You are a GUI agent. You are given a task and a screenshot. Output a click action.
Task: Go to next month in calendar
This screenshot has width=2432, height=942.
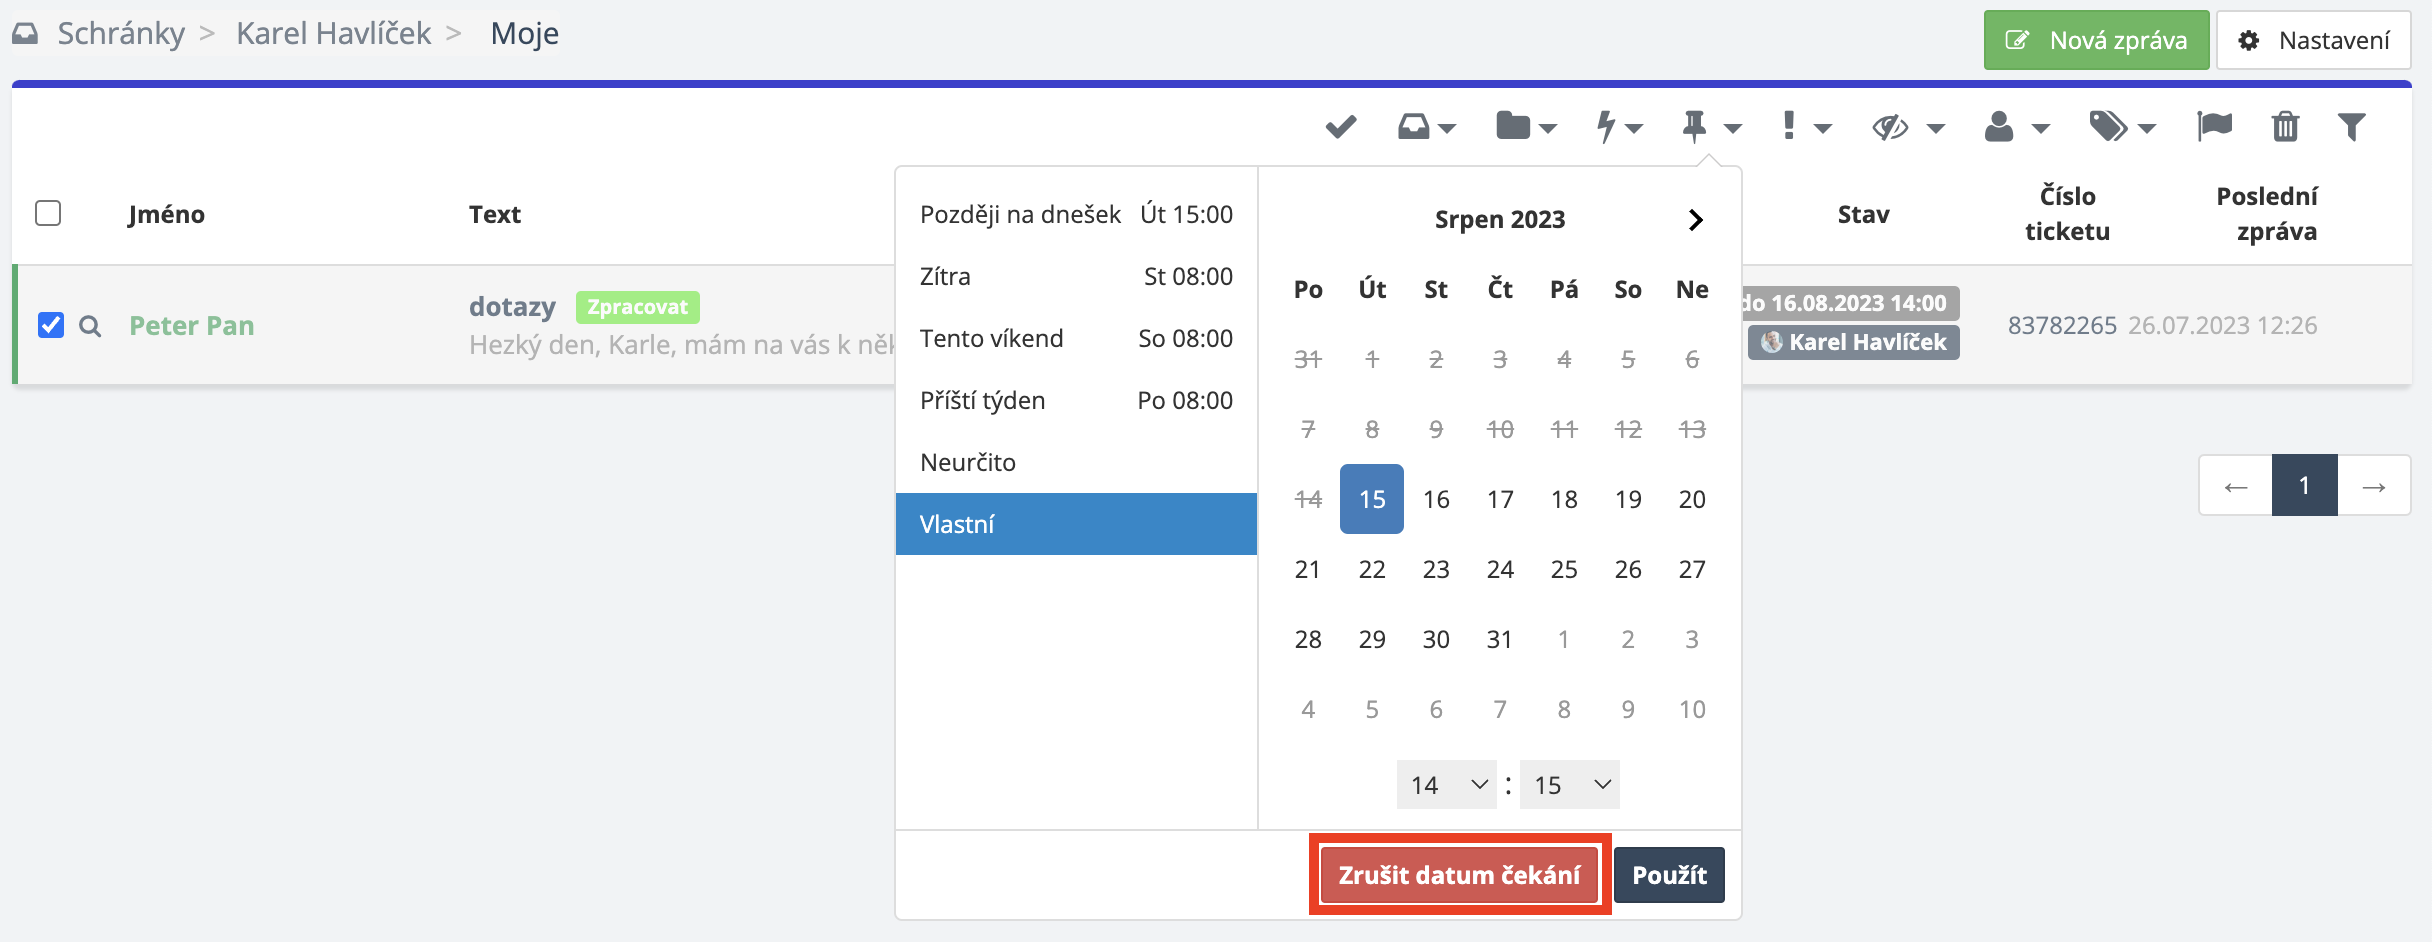pyautogui.click(x=1695, y=220)
